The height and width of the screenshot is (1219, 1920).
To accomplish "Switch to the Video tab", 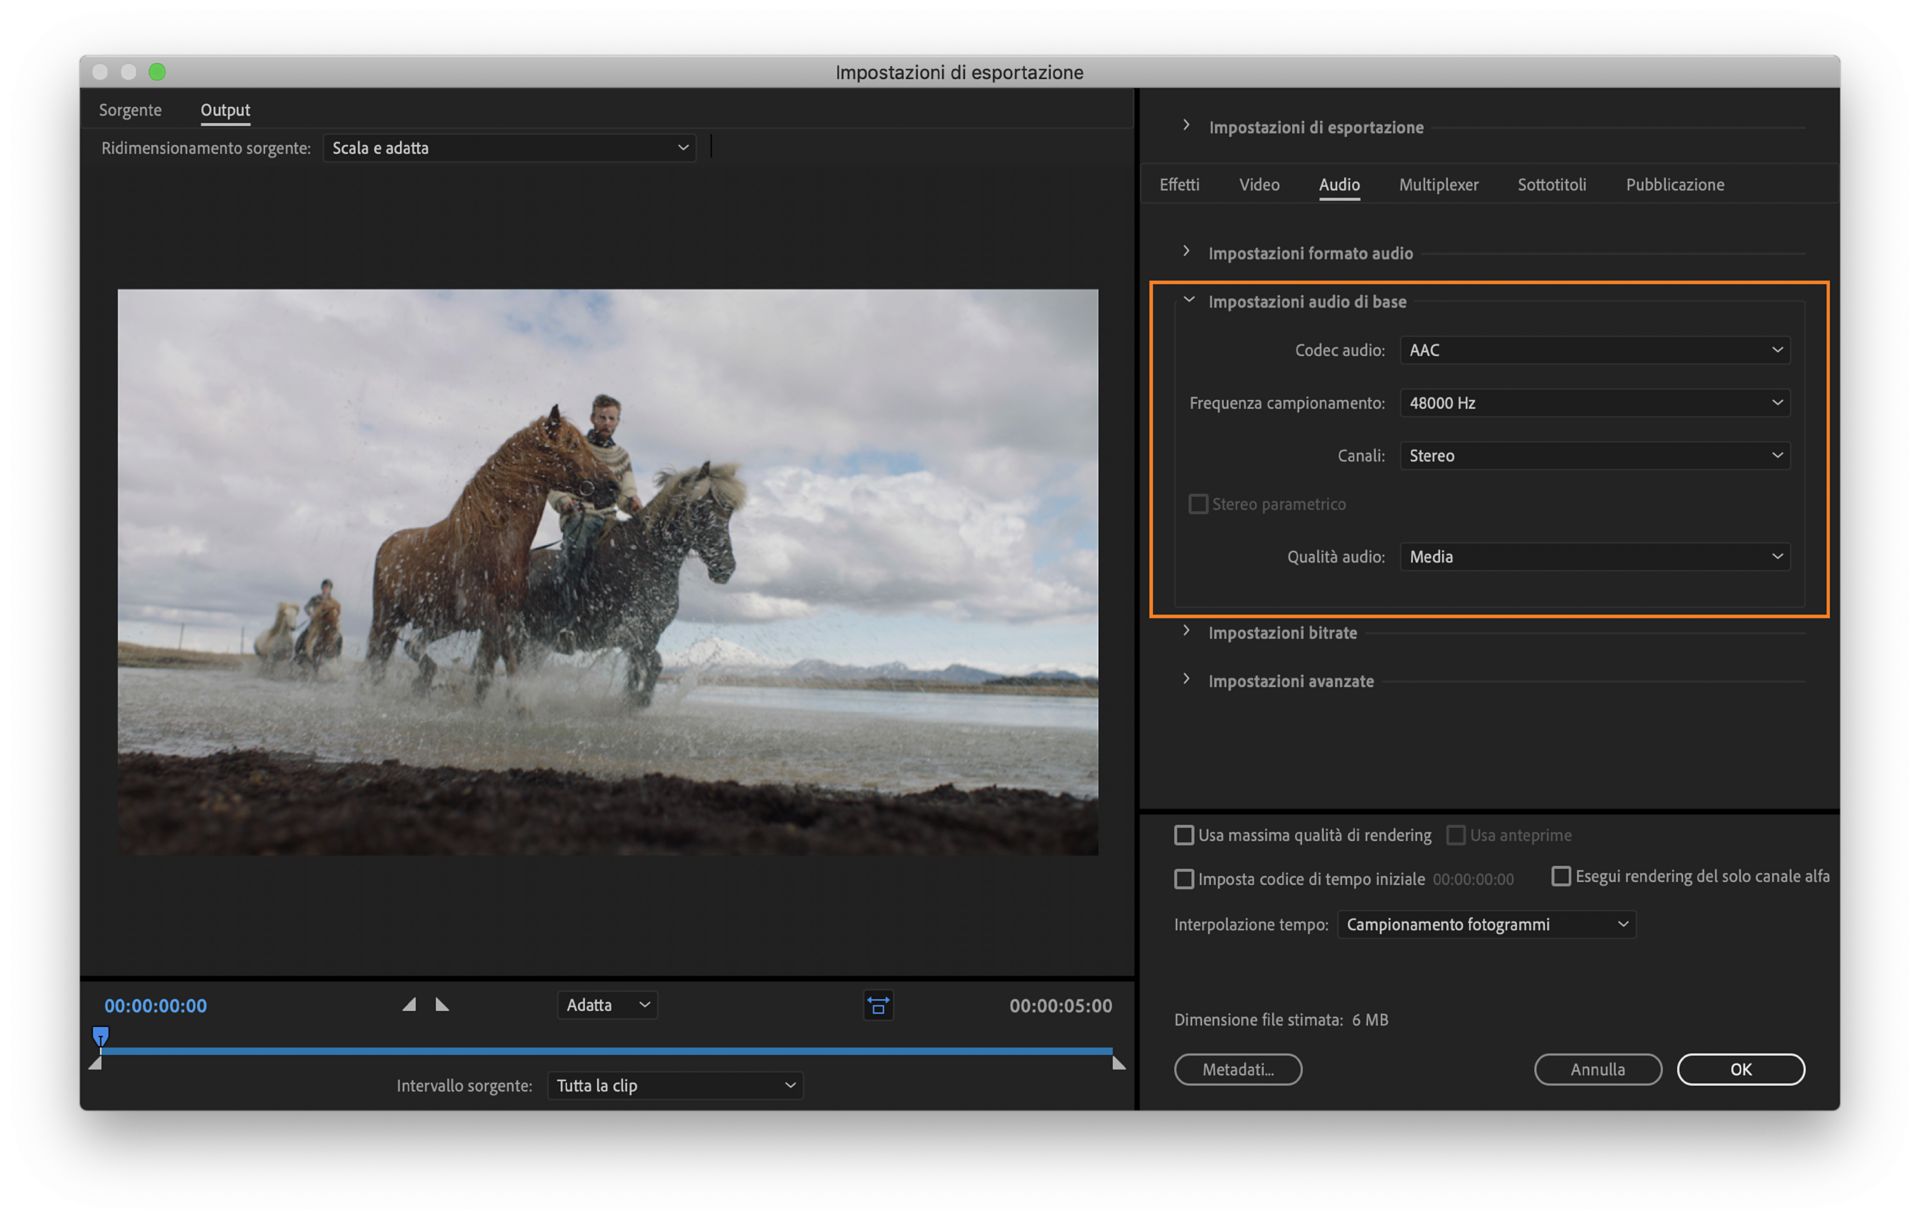I will click(x=1258, y=185).
